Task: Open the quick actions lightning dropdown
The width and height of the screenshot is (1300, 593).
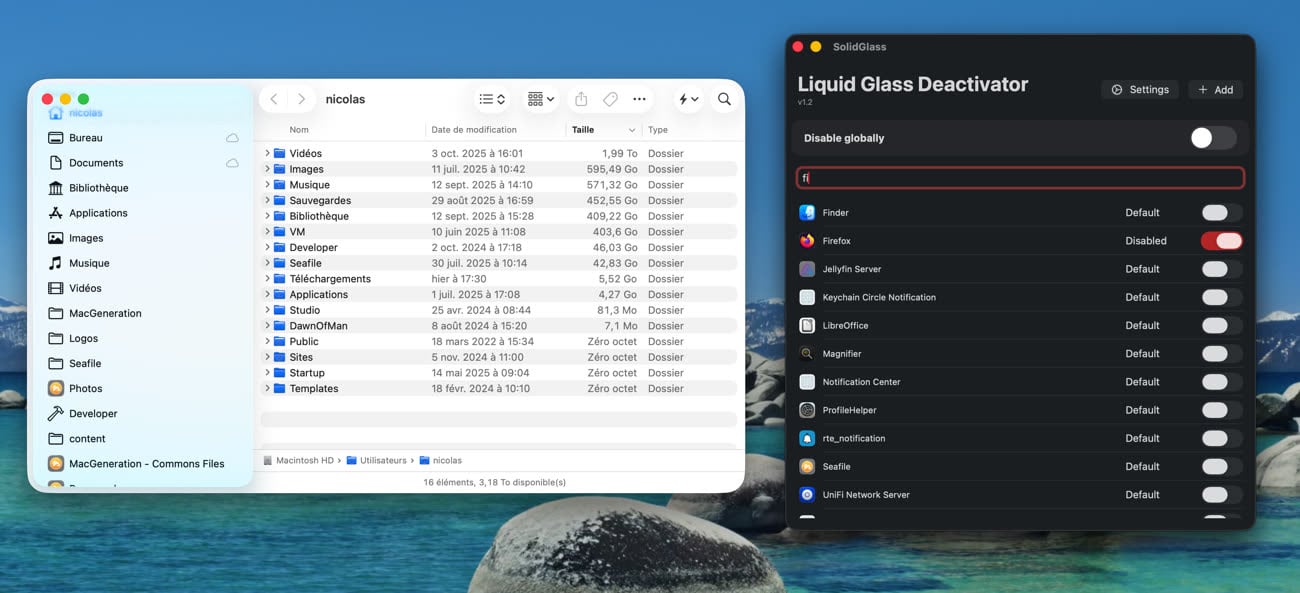Action: [689, 99]
